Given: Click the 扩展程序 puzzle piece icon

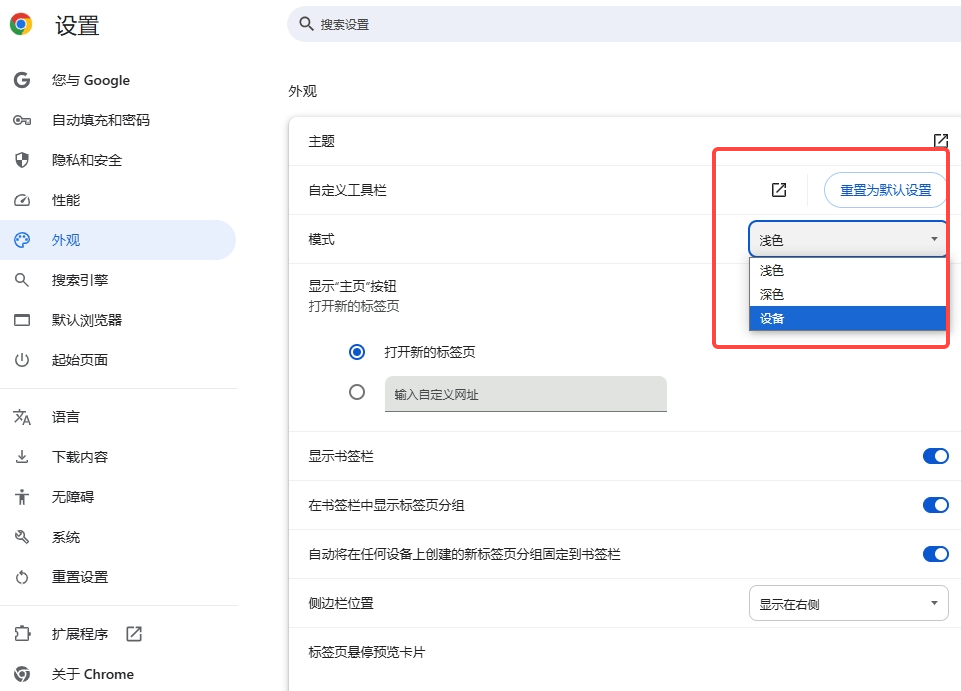Looking at the screenshot, I should (x=22, y=634).
